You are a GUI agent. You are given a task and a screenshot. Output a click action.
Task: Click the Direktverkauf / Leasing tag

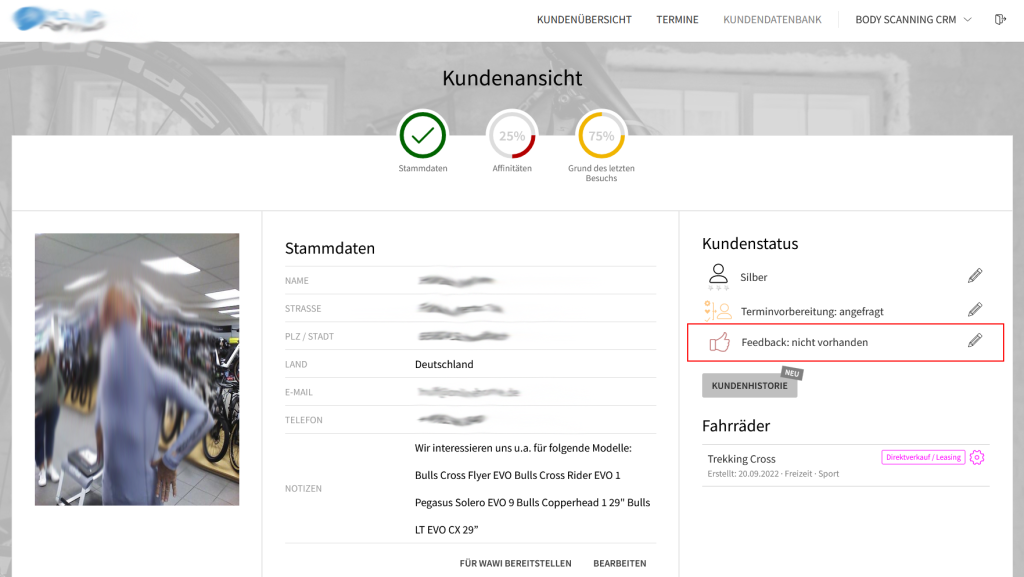(x=922, y=457)
